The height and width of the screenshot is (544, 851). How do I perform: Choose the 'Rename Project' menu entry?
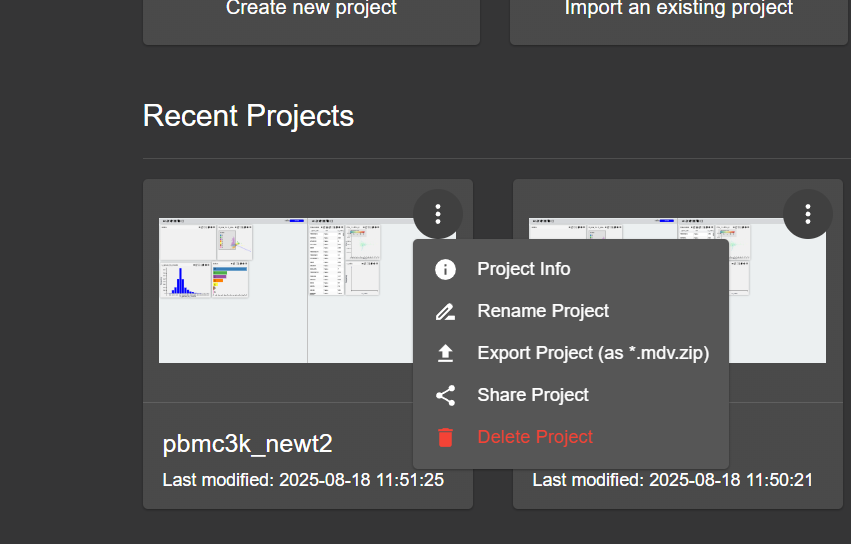[543, 311]
